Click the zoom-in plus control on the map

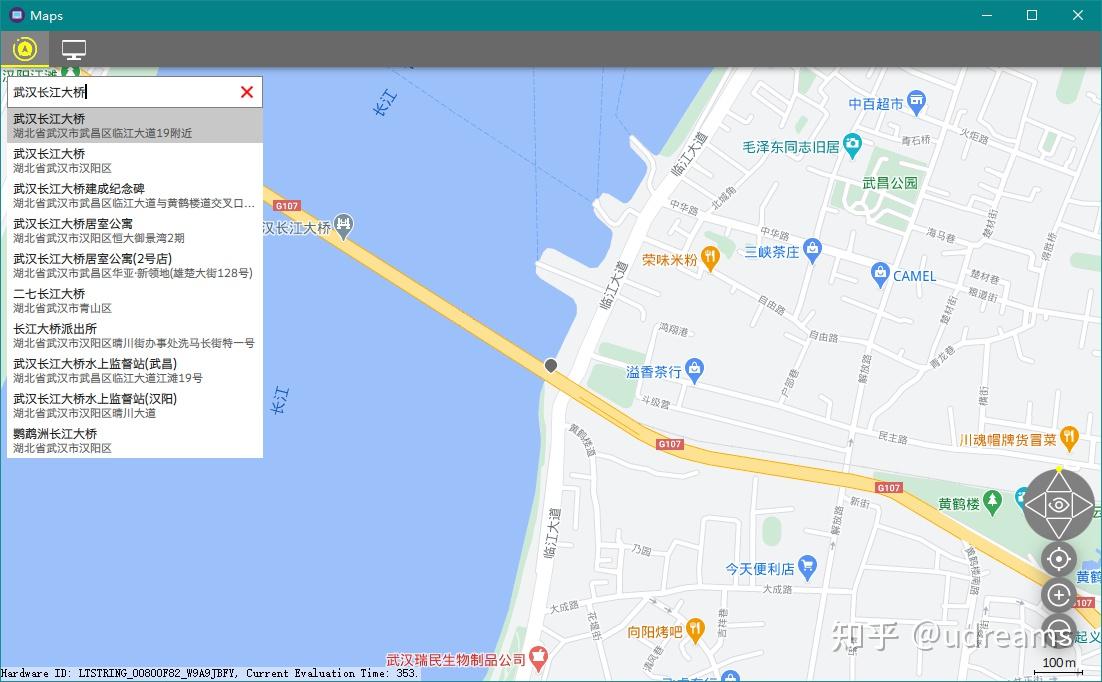click(1058, 594)
